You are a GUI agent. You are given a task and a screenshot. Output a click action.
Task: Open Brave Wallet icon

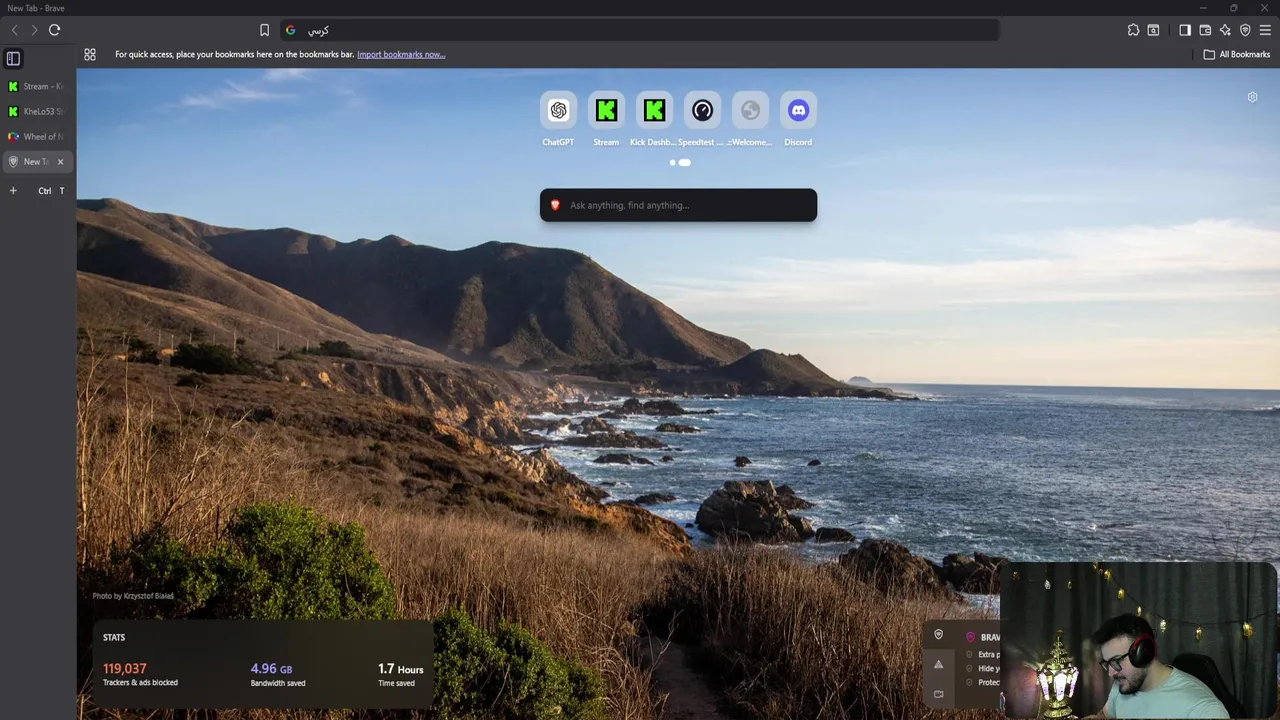tap(1205, 30)
